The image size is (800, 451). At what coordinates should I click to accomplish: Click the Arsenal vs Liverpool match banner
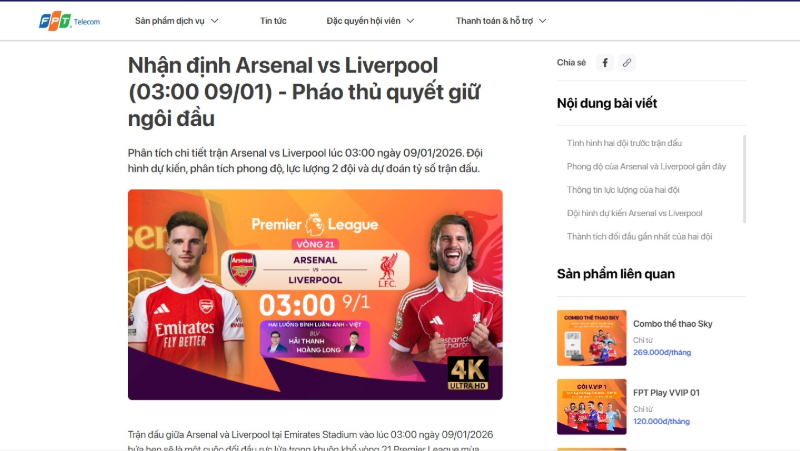click(315, 294)
